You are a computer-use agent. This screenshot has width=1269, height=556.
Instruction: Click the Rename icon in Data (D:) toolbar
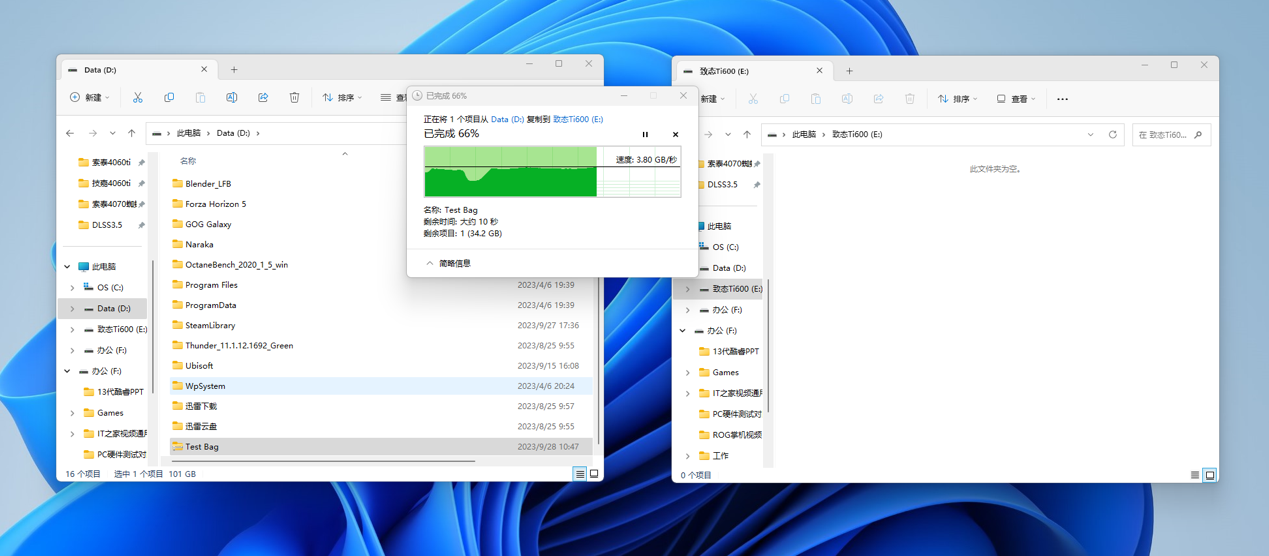pos(231,98)
